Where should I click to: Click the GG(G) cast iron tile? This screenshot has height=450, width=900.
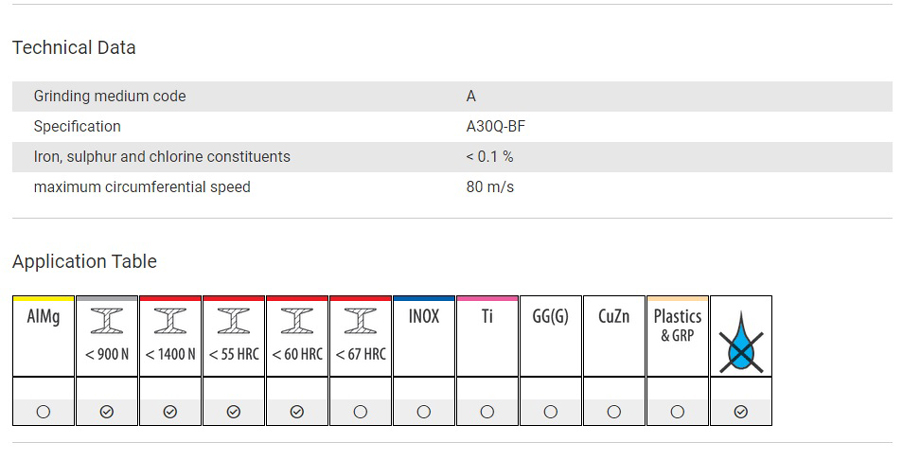tap(550, 336)
